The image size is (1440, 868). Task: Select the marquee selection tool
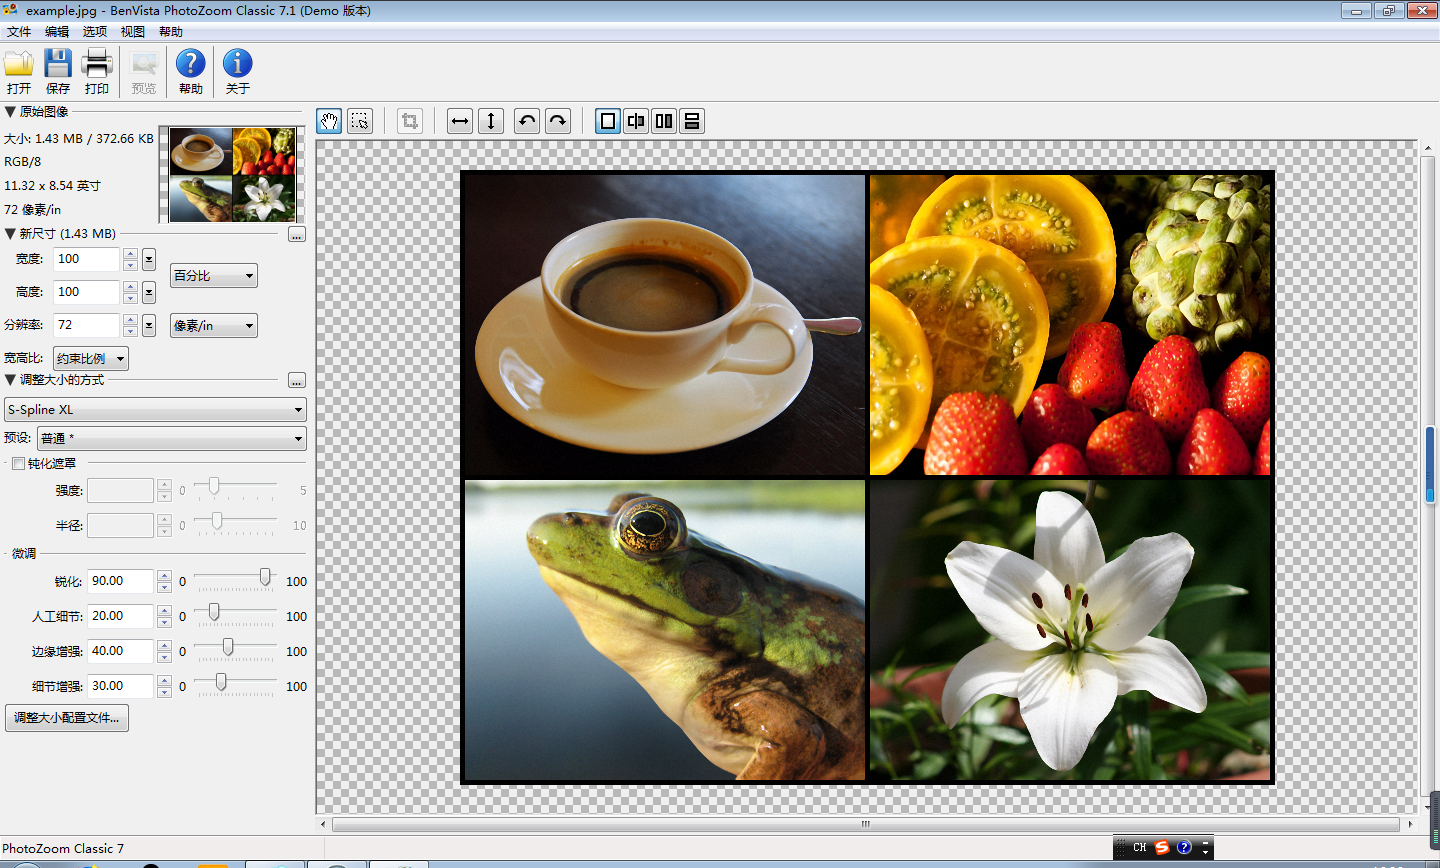click(x=360, y=121)
